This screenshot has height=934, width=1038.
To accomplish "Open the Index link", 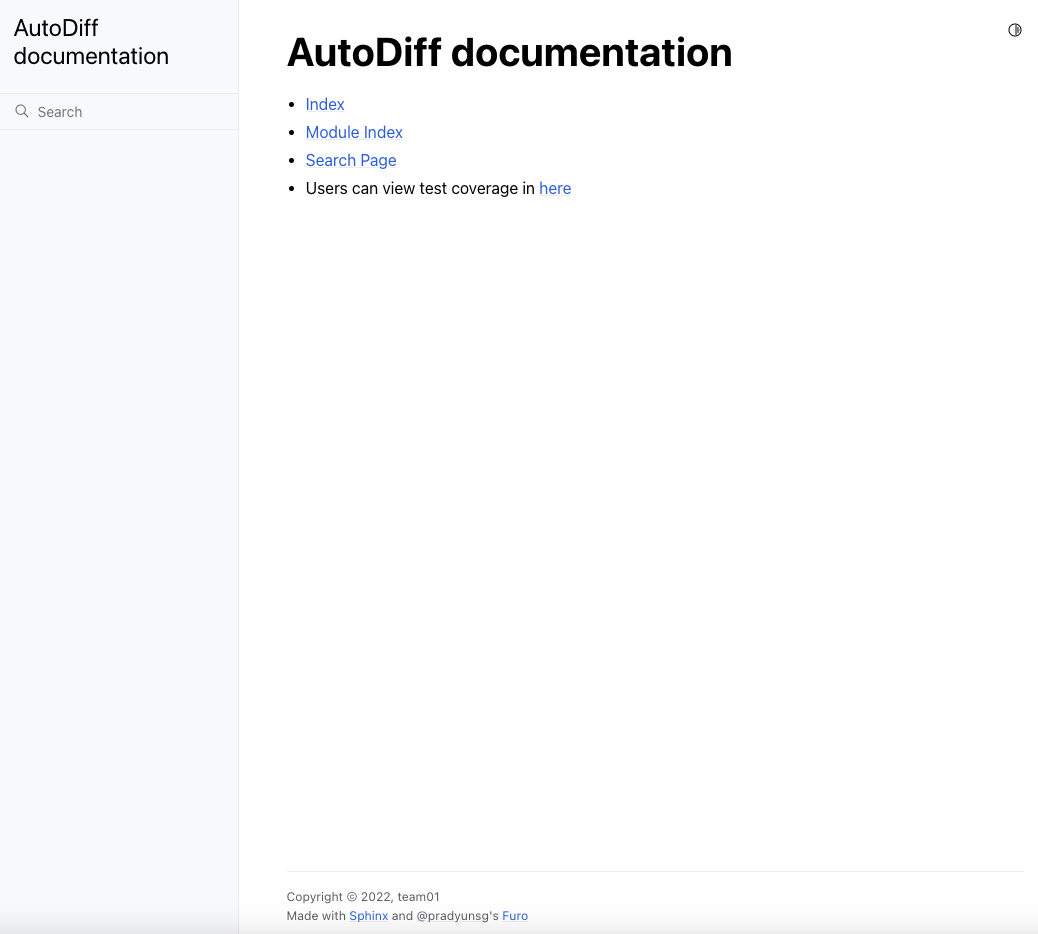I will tap(325, 104).
